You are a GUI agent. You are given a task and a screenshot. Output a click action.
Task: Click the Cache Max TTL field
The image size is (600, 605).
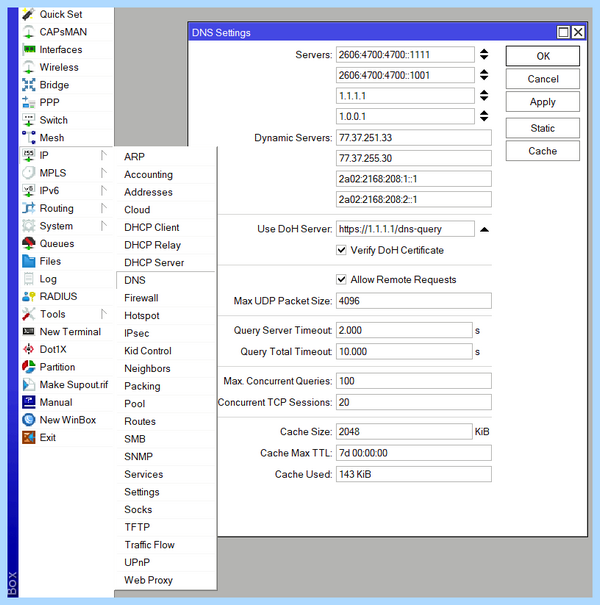pos(414,453)
